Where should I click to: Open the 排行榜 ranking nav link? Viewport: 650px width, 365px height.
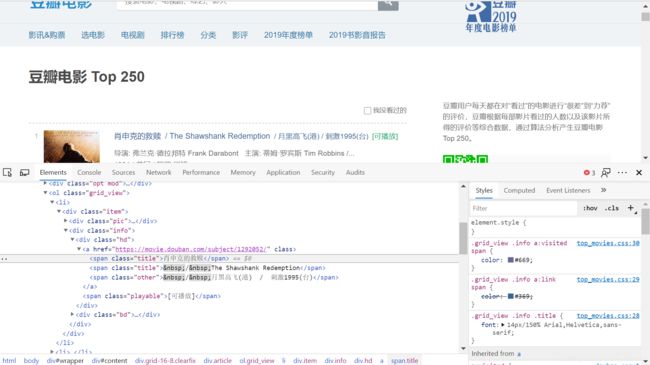point(172,35)
